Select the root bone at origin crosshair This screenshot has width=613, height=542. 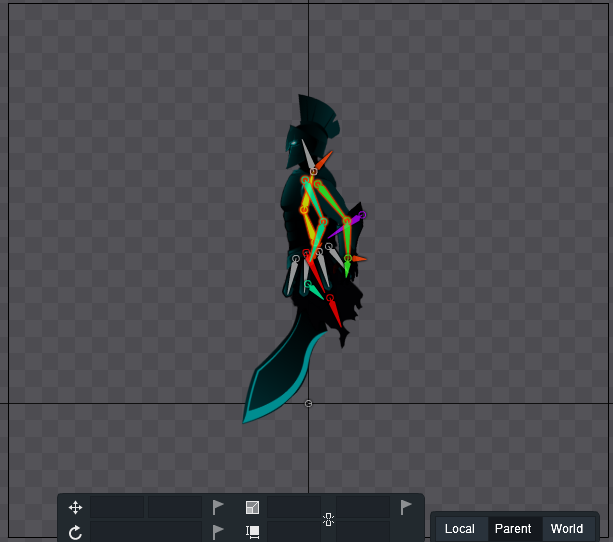point(308,403)
